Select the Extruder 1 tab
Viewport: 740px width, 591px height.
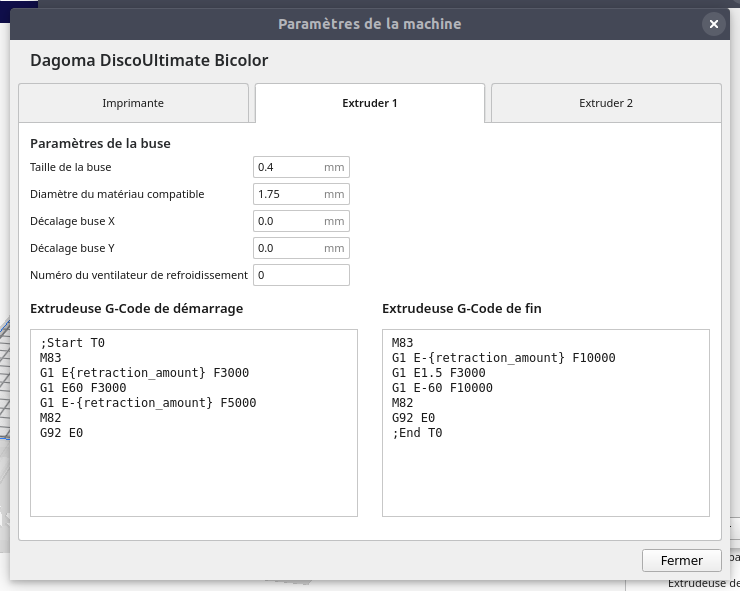pyautogui.click(x=370, y=103)
